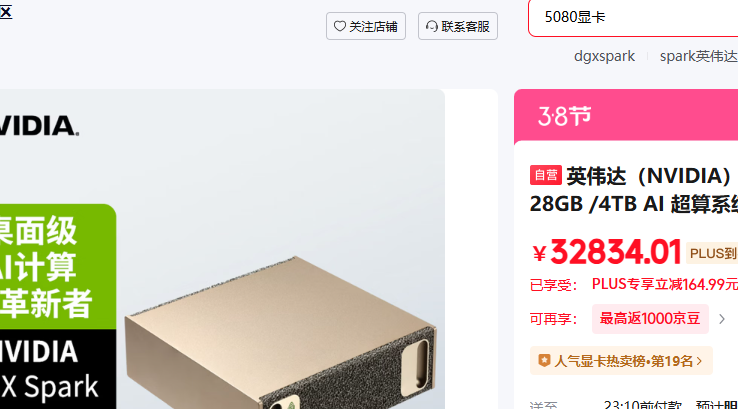This screenshot has height=409, width=738.
Task: Click the NVIDIA logo on product image
Action: pos(39,126)
